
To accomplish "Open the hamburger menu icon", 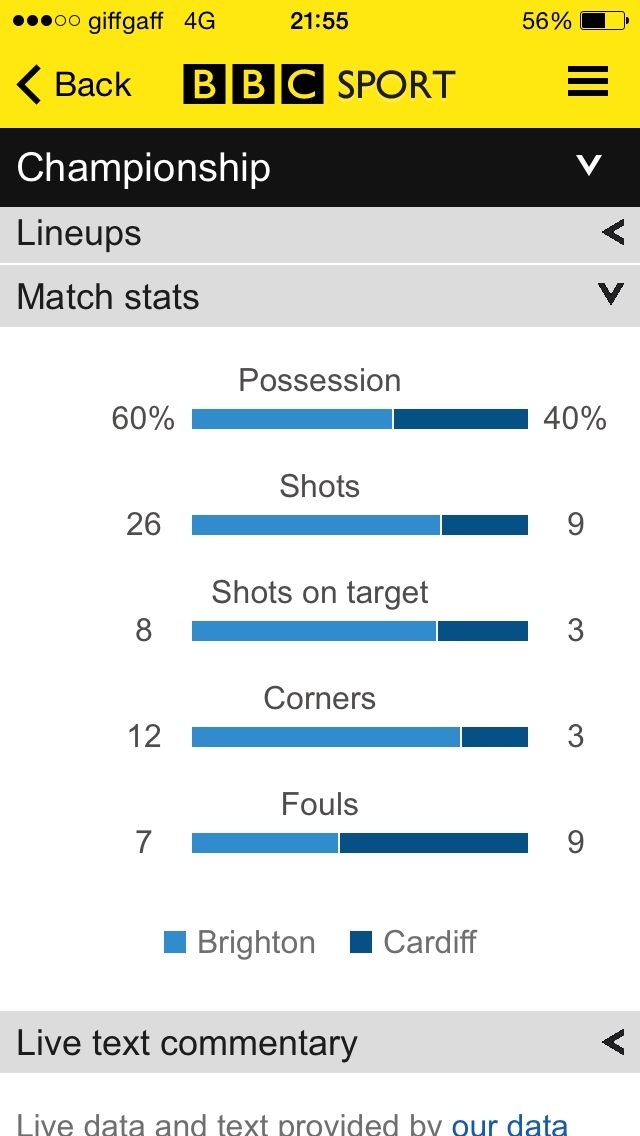I will [x=588, y=81].
